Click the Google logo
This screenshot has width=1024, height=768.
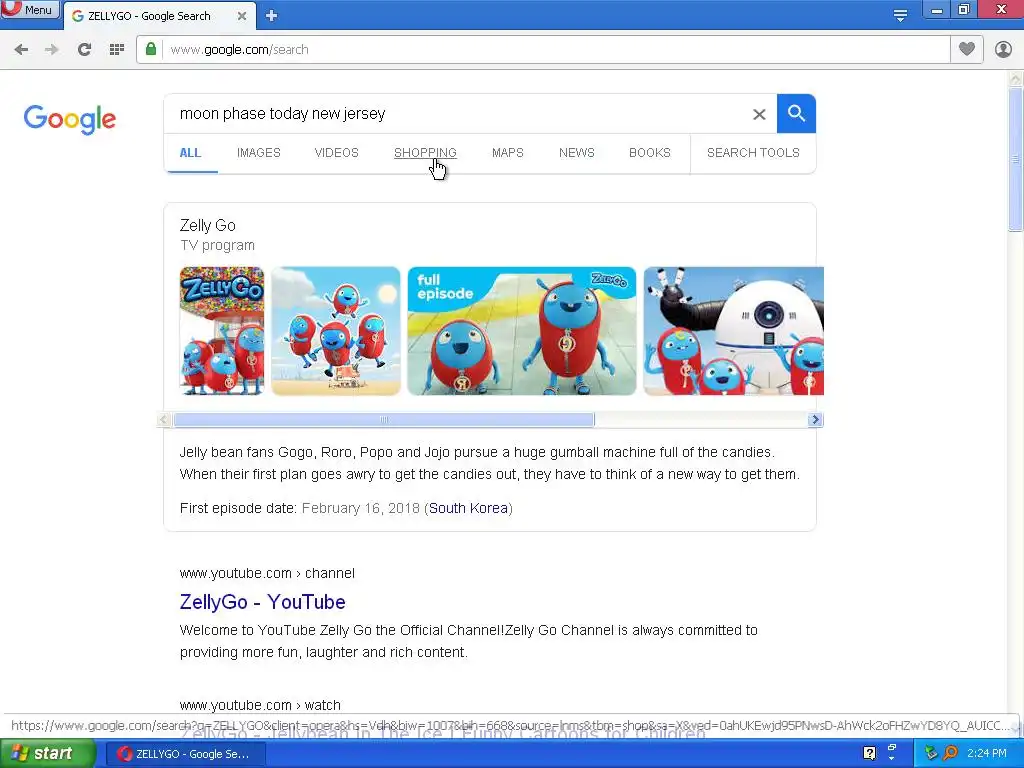click(x=70, y=119)
